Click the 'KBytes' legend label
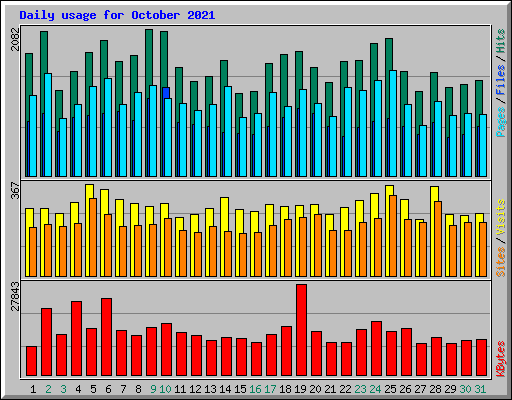 [x=501, y=359]
